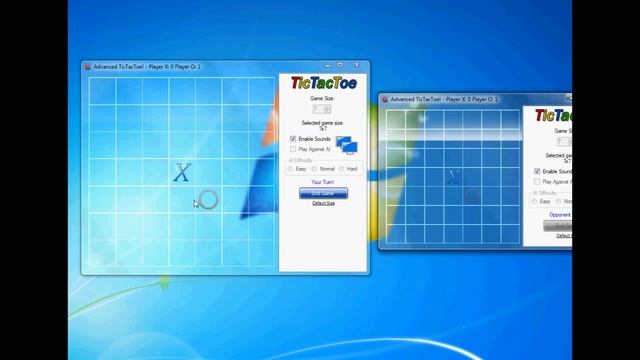Screen dimensions: 640x360
Task: Click the bottom-right cell of the left window's board
Action: [262, 253]
